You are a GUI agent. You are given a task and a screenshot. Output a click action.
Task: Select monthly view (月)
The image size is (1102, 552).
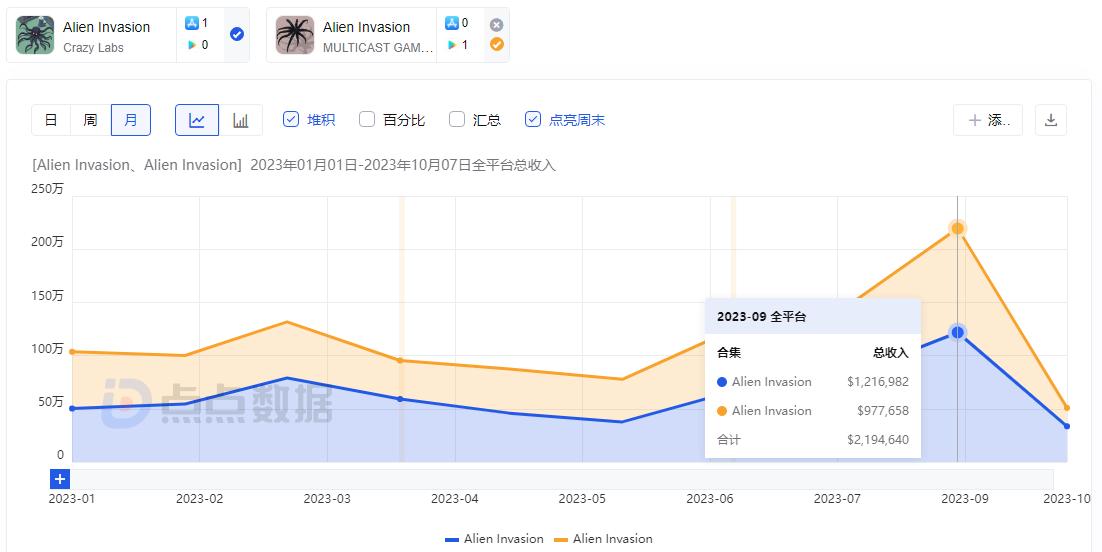(x=131, y=120)
